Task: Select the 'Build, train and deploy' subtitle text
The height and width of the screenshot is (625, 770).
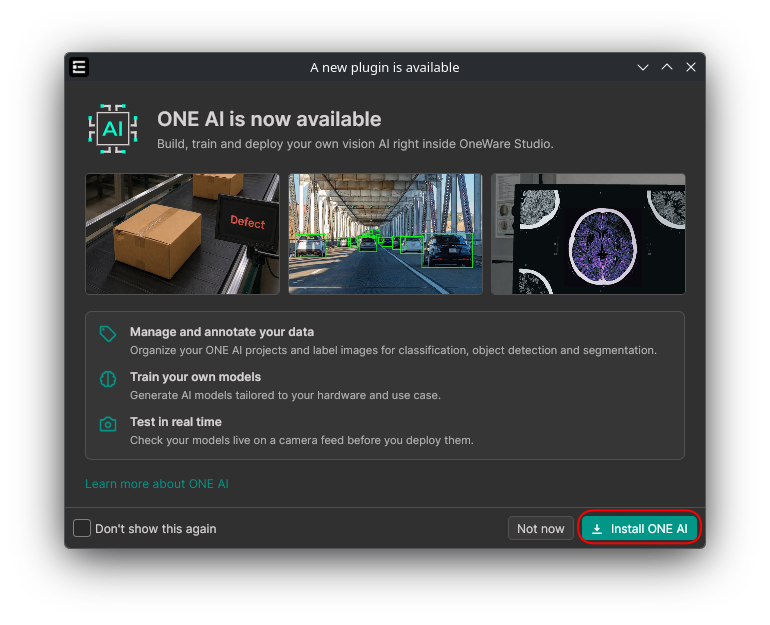Action: [355, 144]
